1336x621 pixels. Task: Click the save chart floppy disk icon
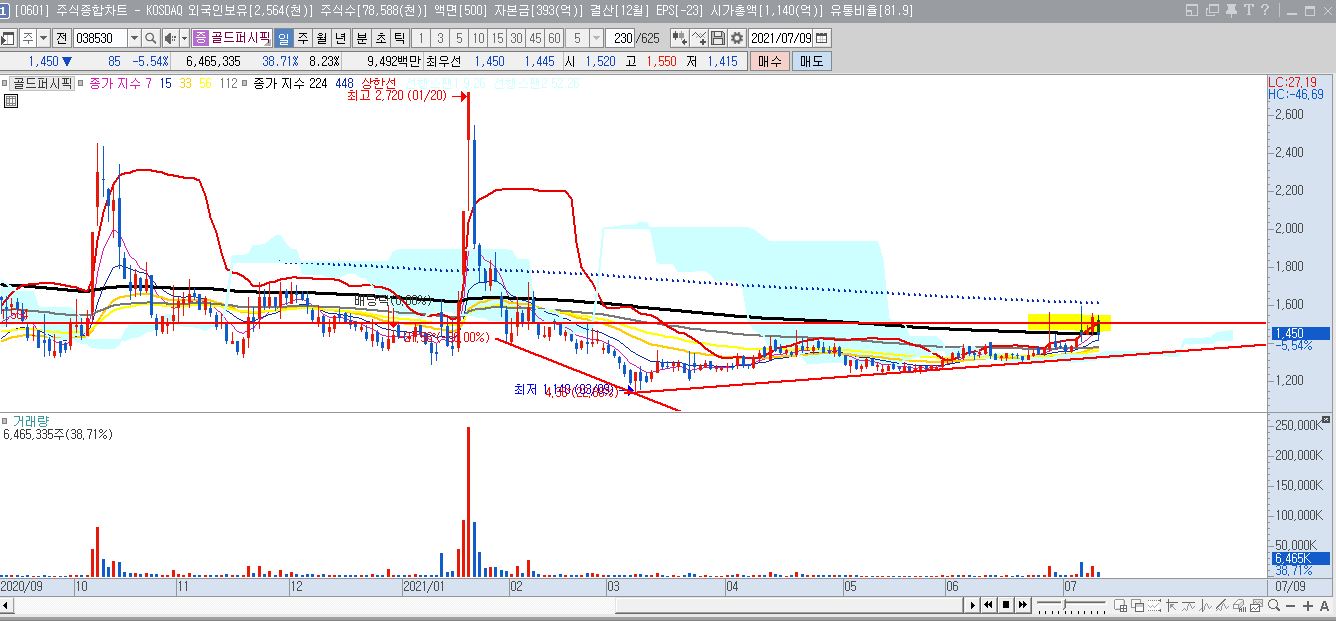717,38
